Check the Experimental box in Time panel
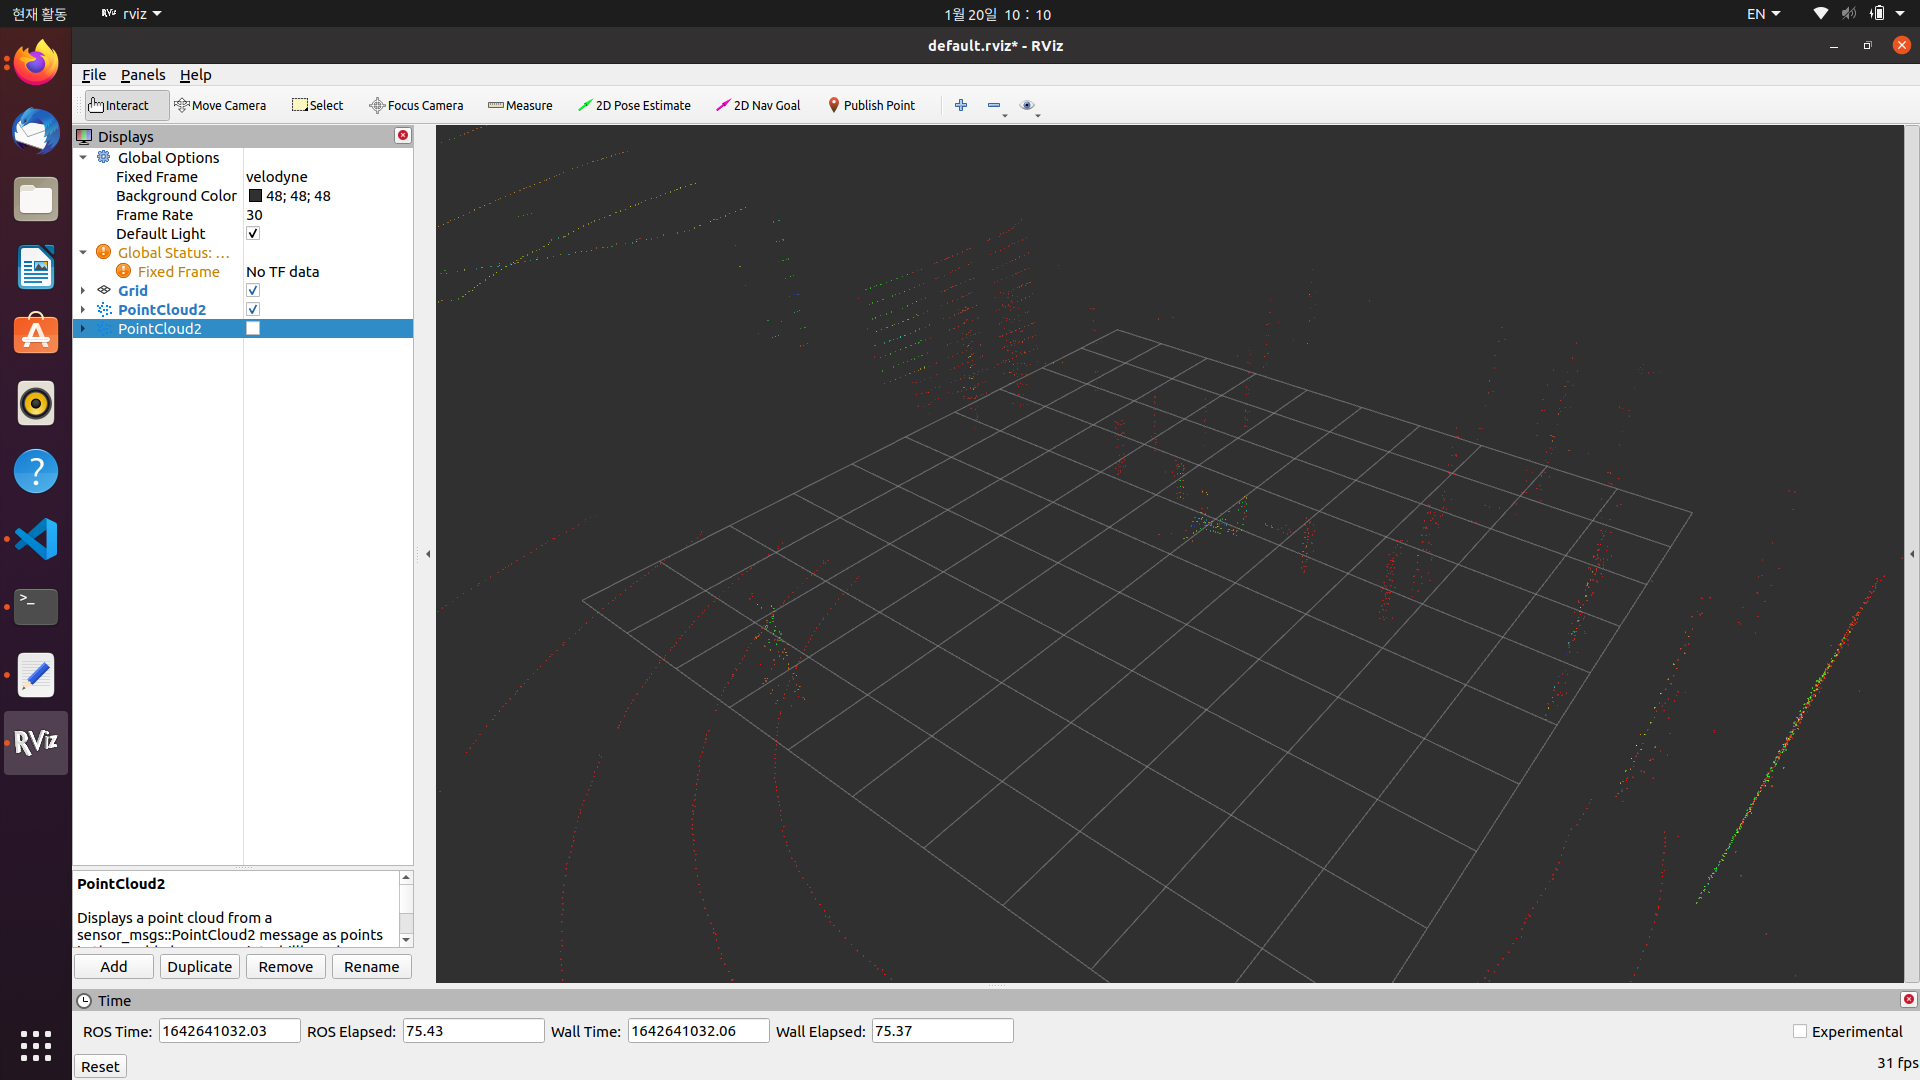Screen dimensions: 1920x1080 coord(1800,1030)
